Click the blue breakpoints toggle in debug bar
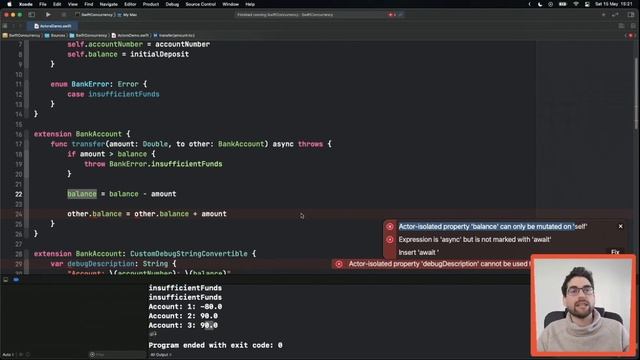The width and height of the screenshot is (640, 360). point(16,280)
